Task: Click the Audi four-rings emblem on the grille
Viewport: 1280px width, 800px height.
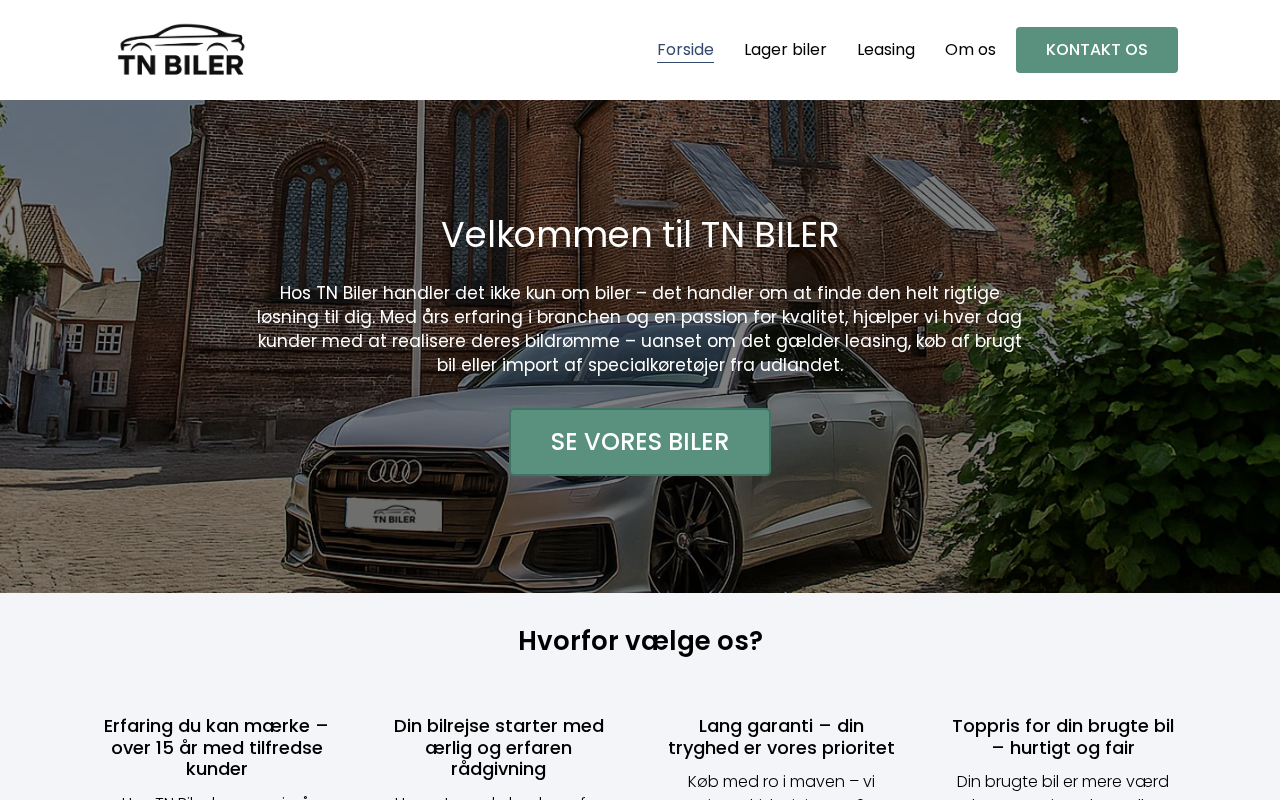Action: [394, 471]
